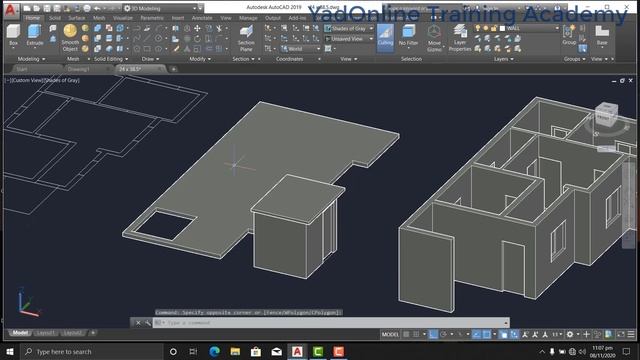640x360 pixels.
Task: Click the viewport controls label Custom View
Action: [x=26, y=80]
